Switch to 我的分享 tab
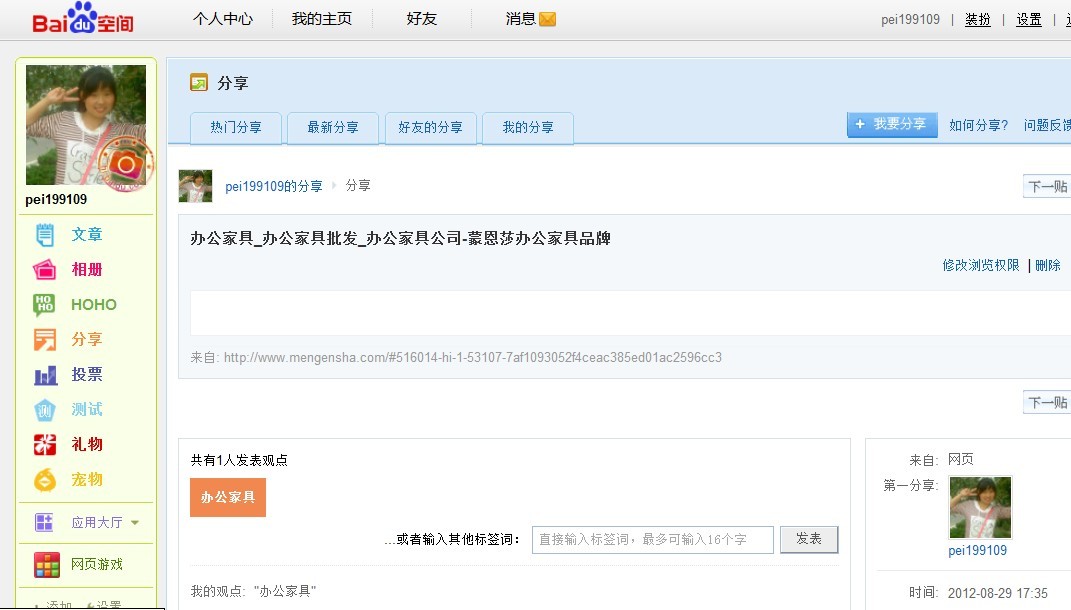Image resolution: width=1071 pixels, height=610 pixels. click(x=528, y=128)
